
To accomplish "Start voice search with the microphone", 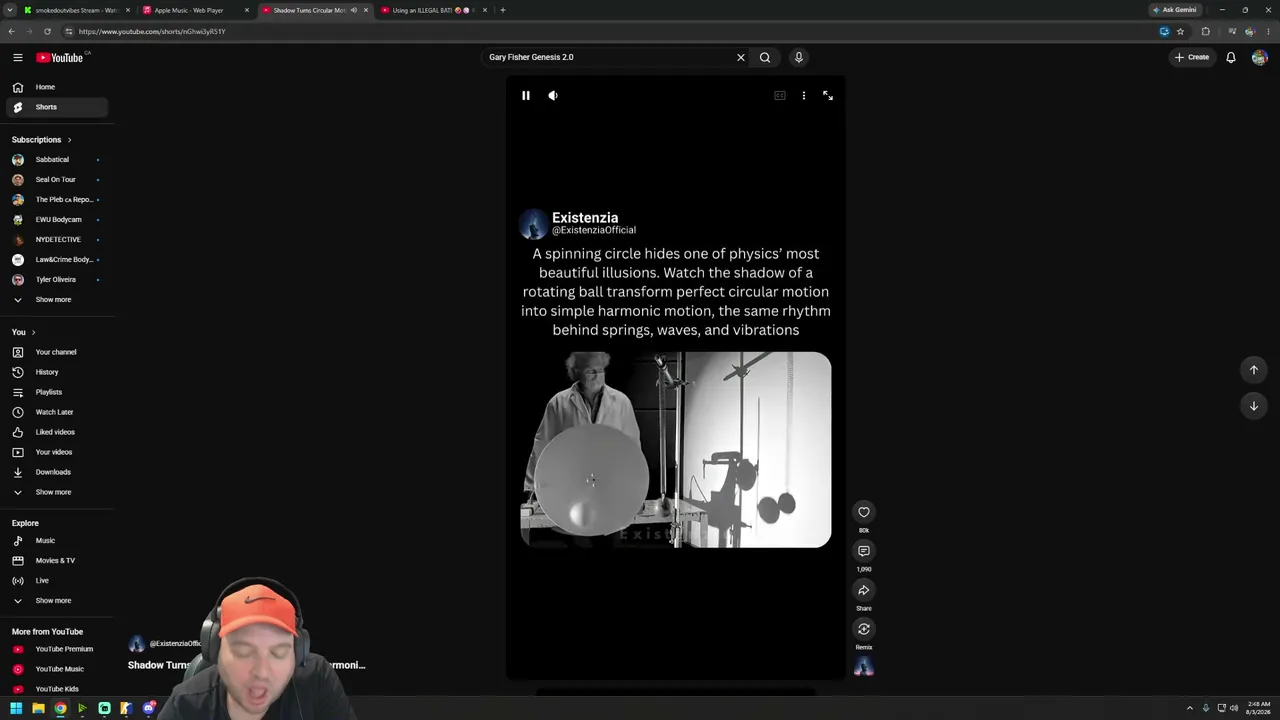I will (x=799, y=57).
